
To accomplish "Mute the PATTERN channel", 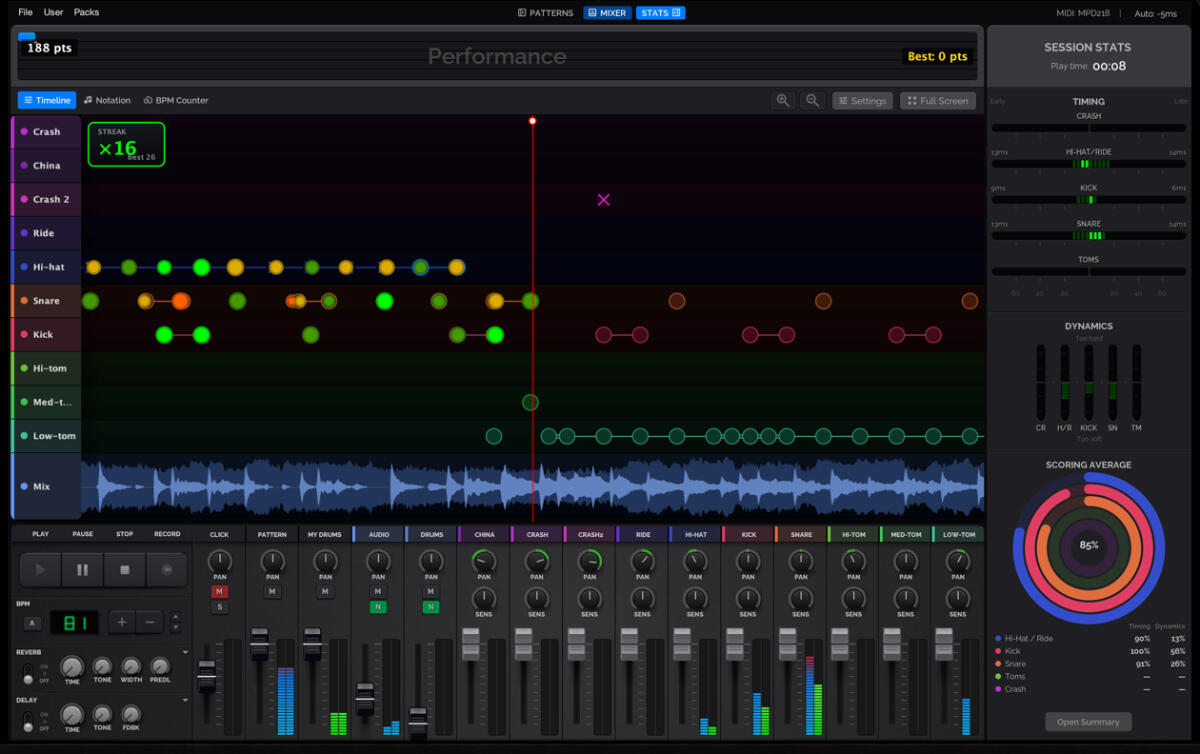I will pos(272,592).
